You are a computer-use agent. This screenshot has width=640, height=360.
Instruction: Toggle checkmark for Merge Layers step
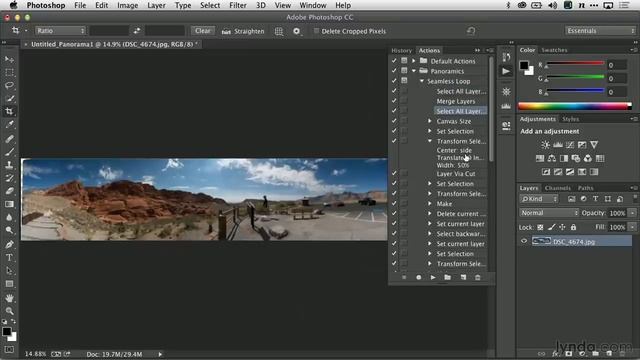[x=394, y=101]
